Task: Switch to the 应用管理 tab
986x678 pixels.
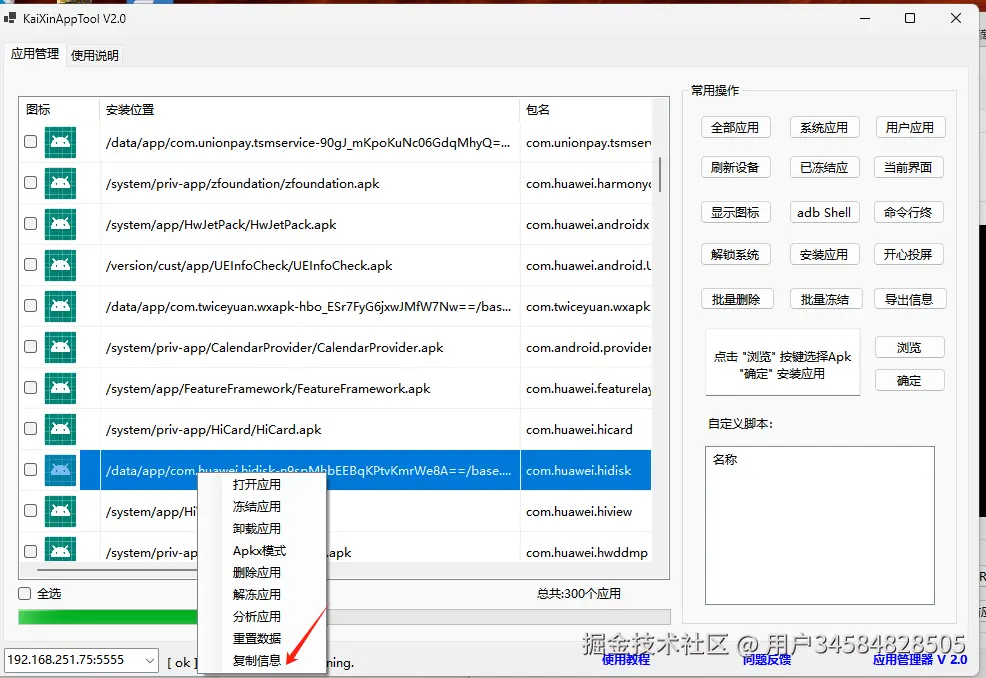Action: tap(35, 54)
